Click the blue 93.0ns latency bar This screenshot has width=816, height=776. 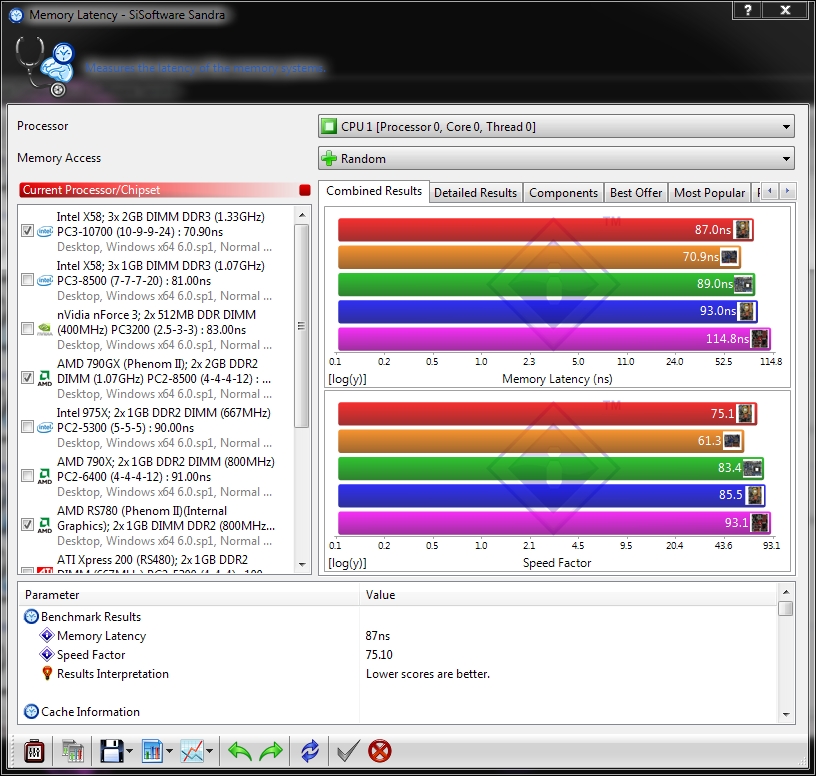(547, 311)
